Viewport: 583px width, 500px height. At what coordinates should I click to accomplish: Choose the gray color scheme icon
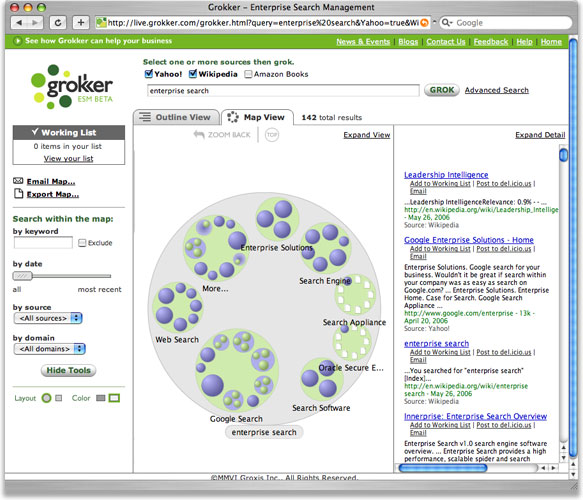point(100,398)
